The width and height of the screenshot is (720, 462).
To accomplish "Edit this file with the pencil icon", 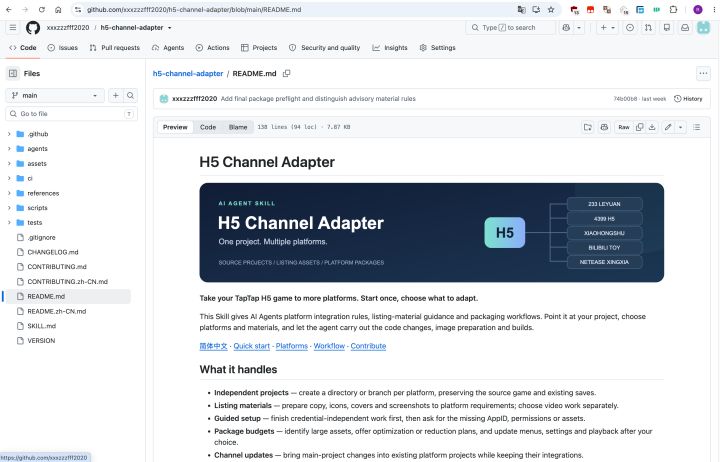I will 668,127.
